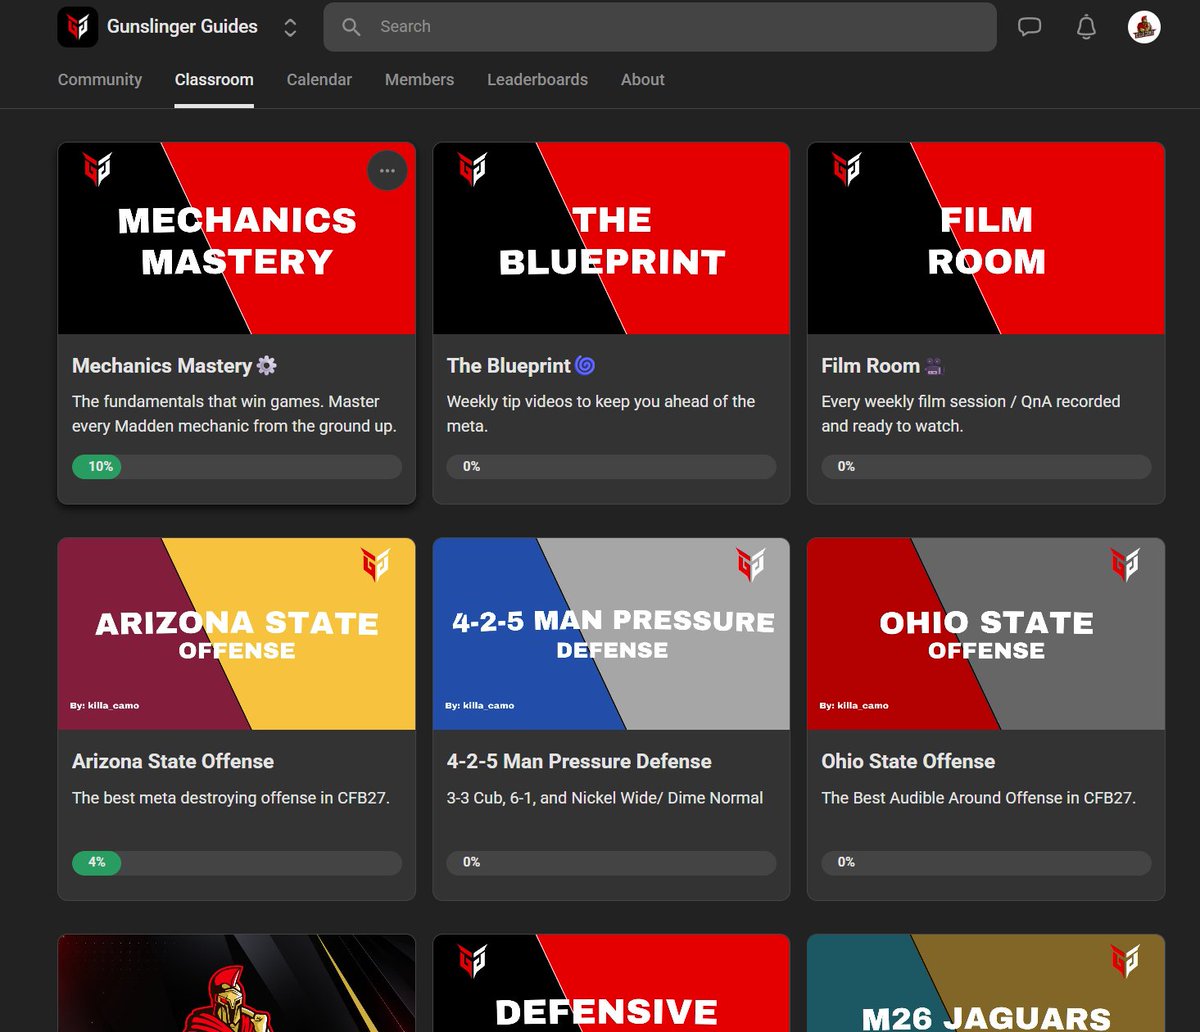The height and width of the screenshot is (1032, 1200).
Task: Click the camera emoji beside Film Room
Action: [934, 366]
